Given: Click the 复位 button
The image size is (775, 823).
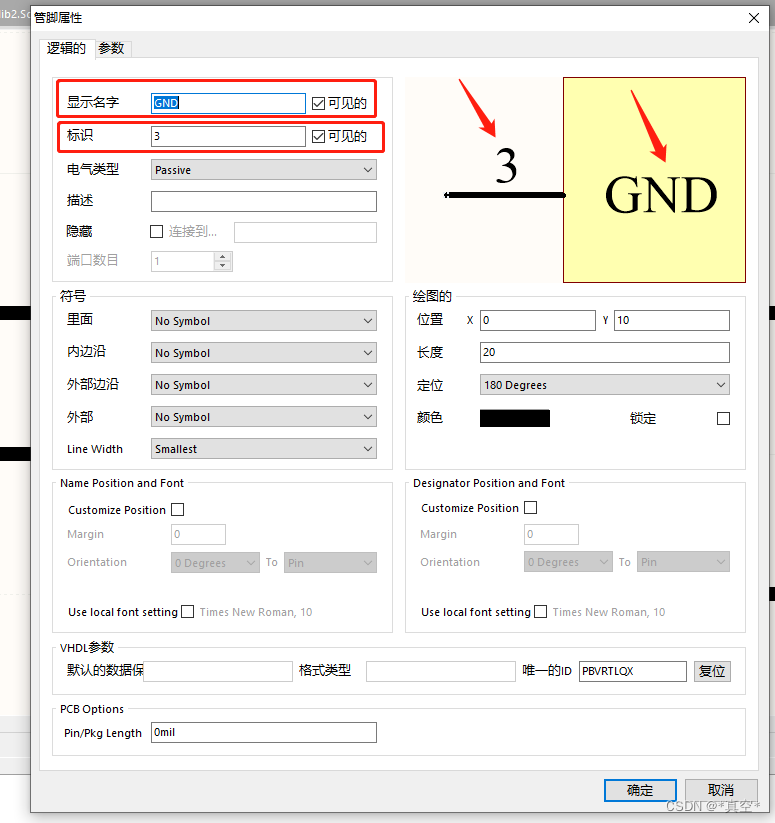Looking at the screenshot, I should pyautogui.click(x=712, y=671).
